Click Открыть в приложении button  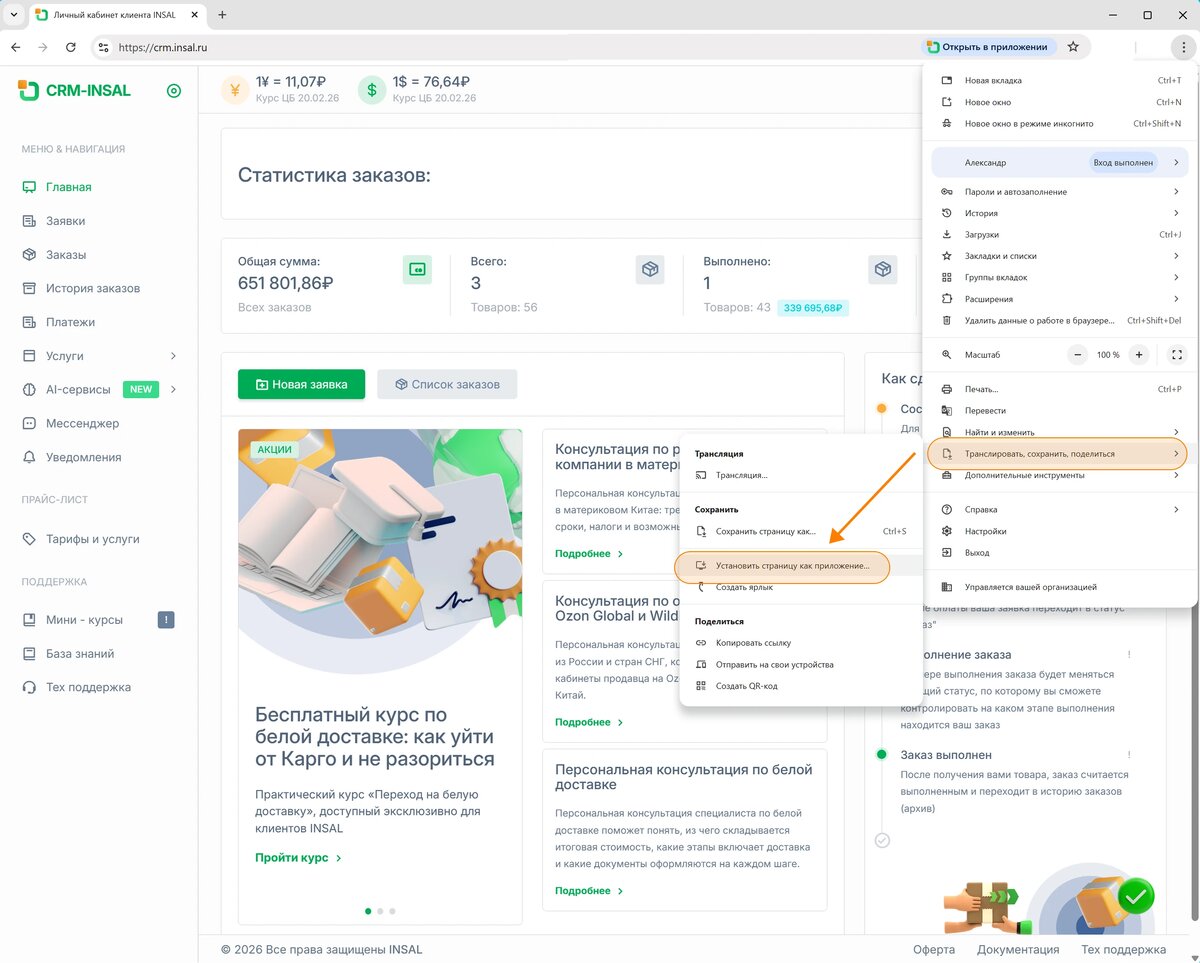pos(988,47)
